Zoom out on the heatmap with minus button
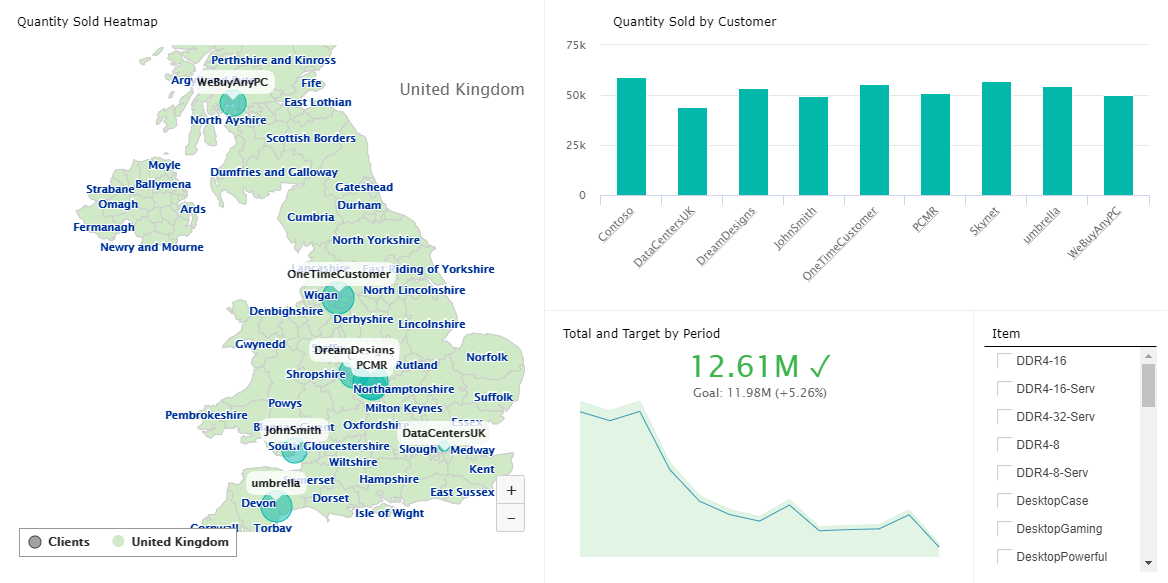Image resolution: width=1168 pixels, height=583 pixels. (511, 517)
